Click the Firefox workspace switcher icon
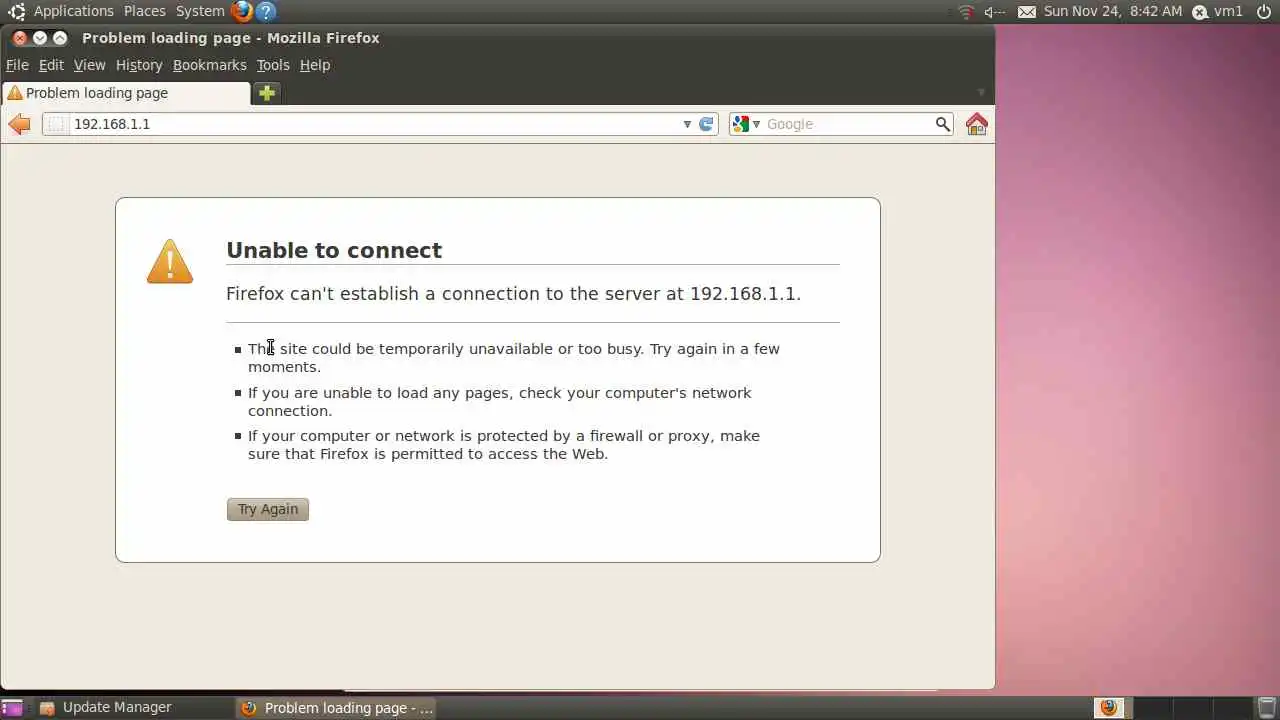Viewport: 1280px width, 720px height. click(1108, 708)
